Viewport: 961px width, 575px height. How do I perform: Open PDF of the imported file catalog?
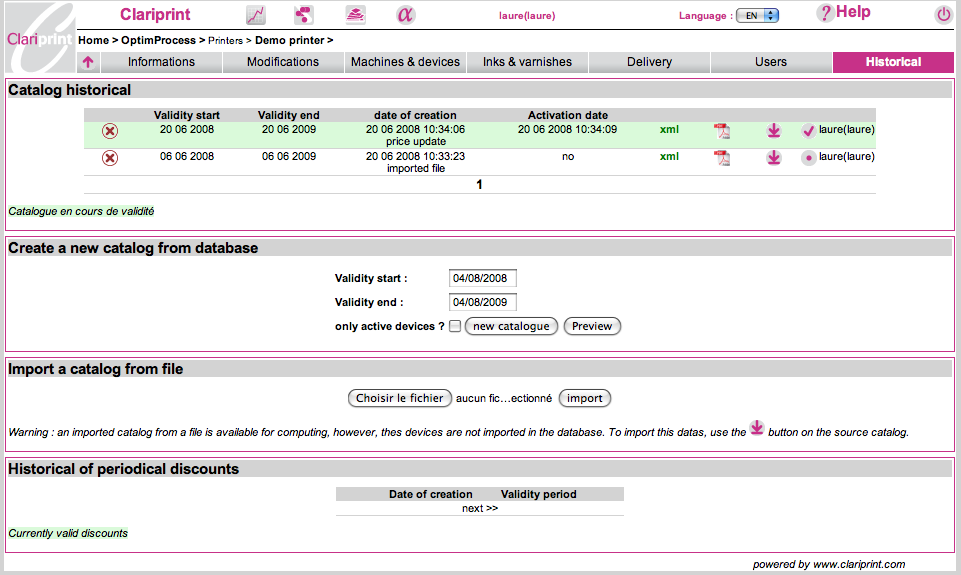(721, 158)
